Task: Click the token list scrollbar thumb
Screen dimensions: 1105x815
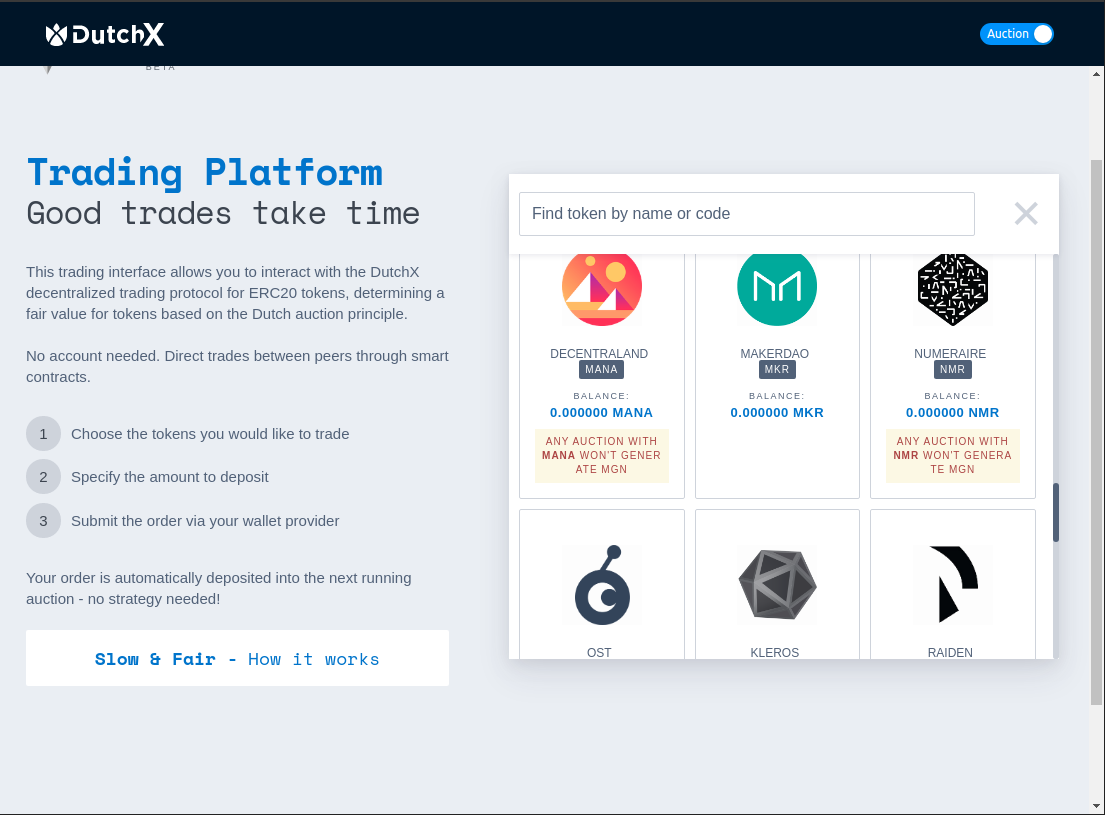Action: 1056,513
